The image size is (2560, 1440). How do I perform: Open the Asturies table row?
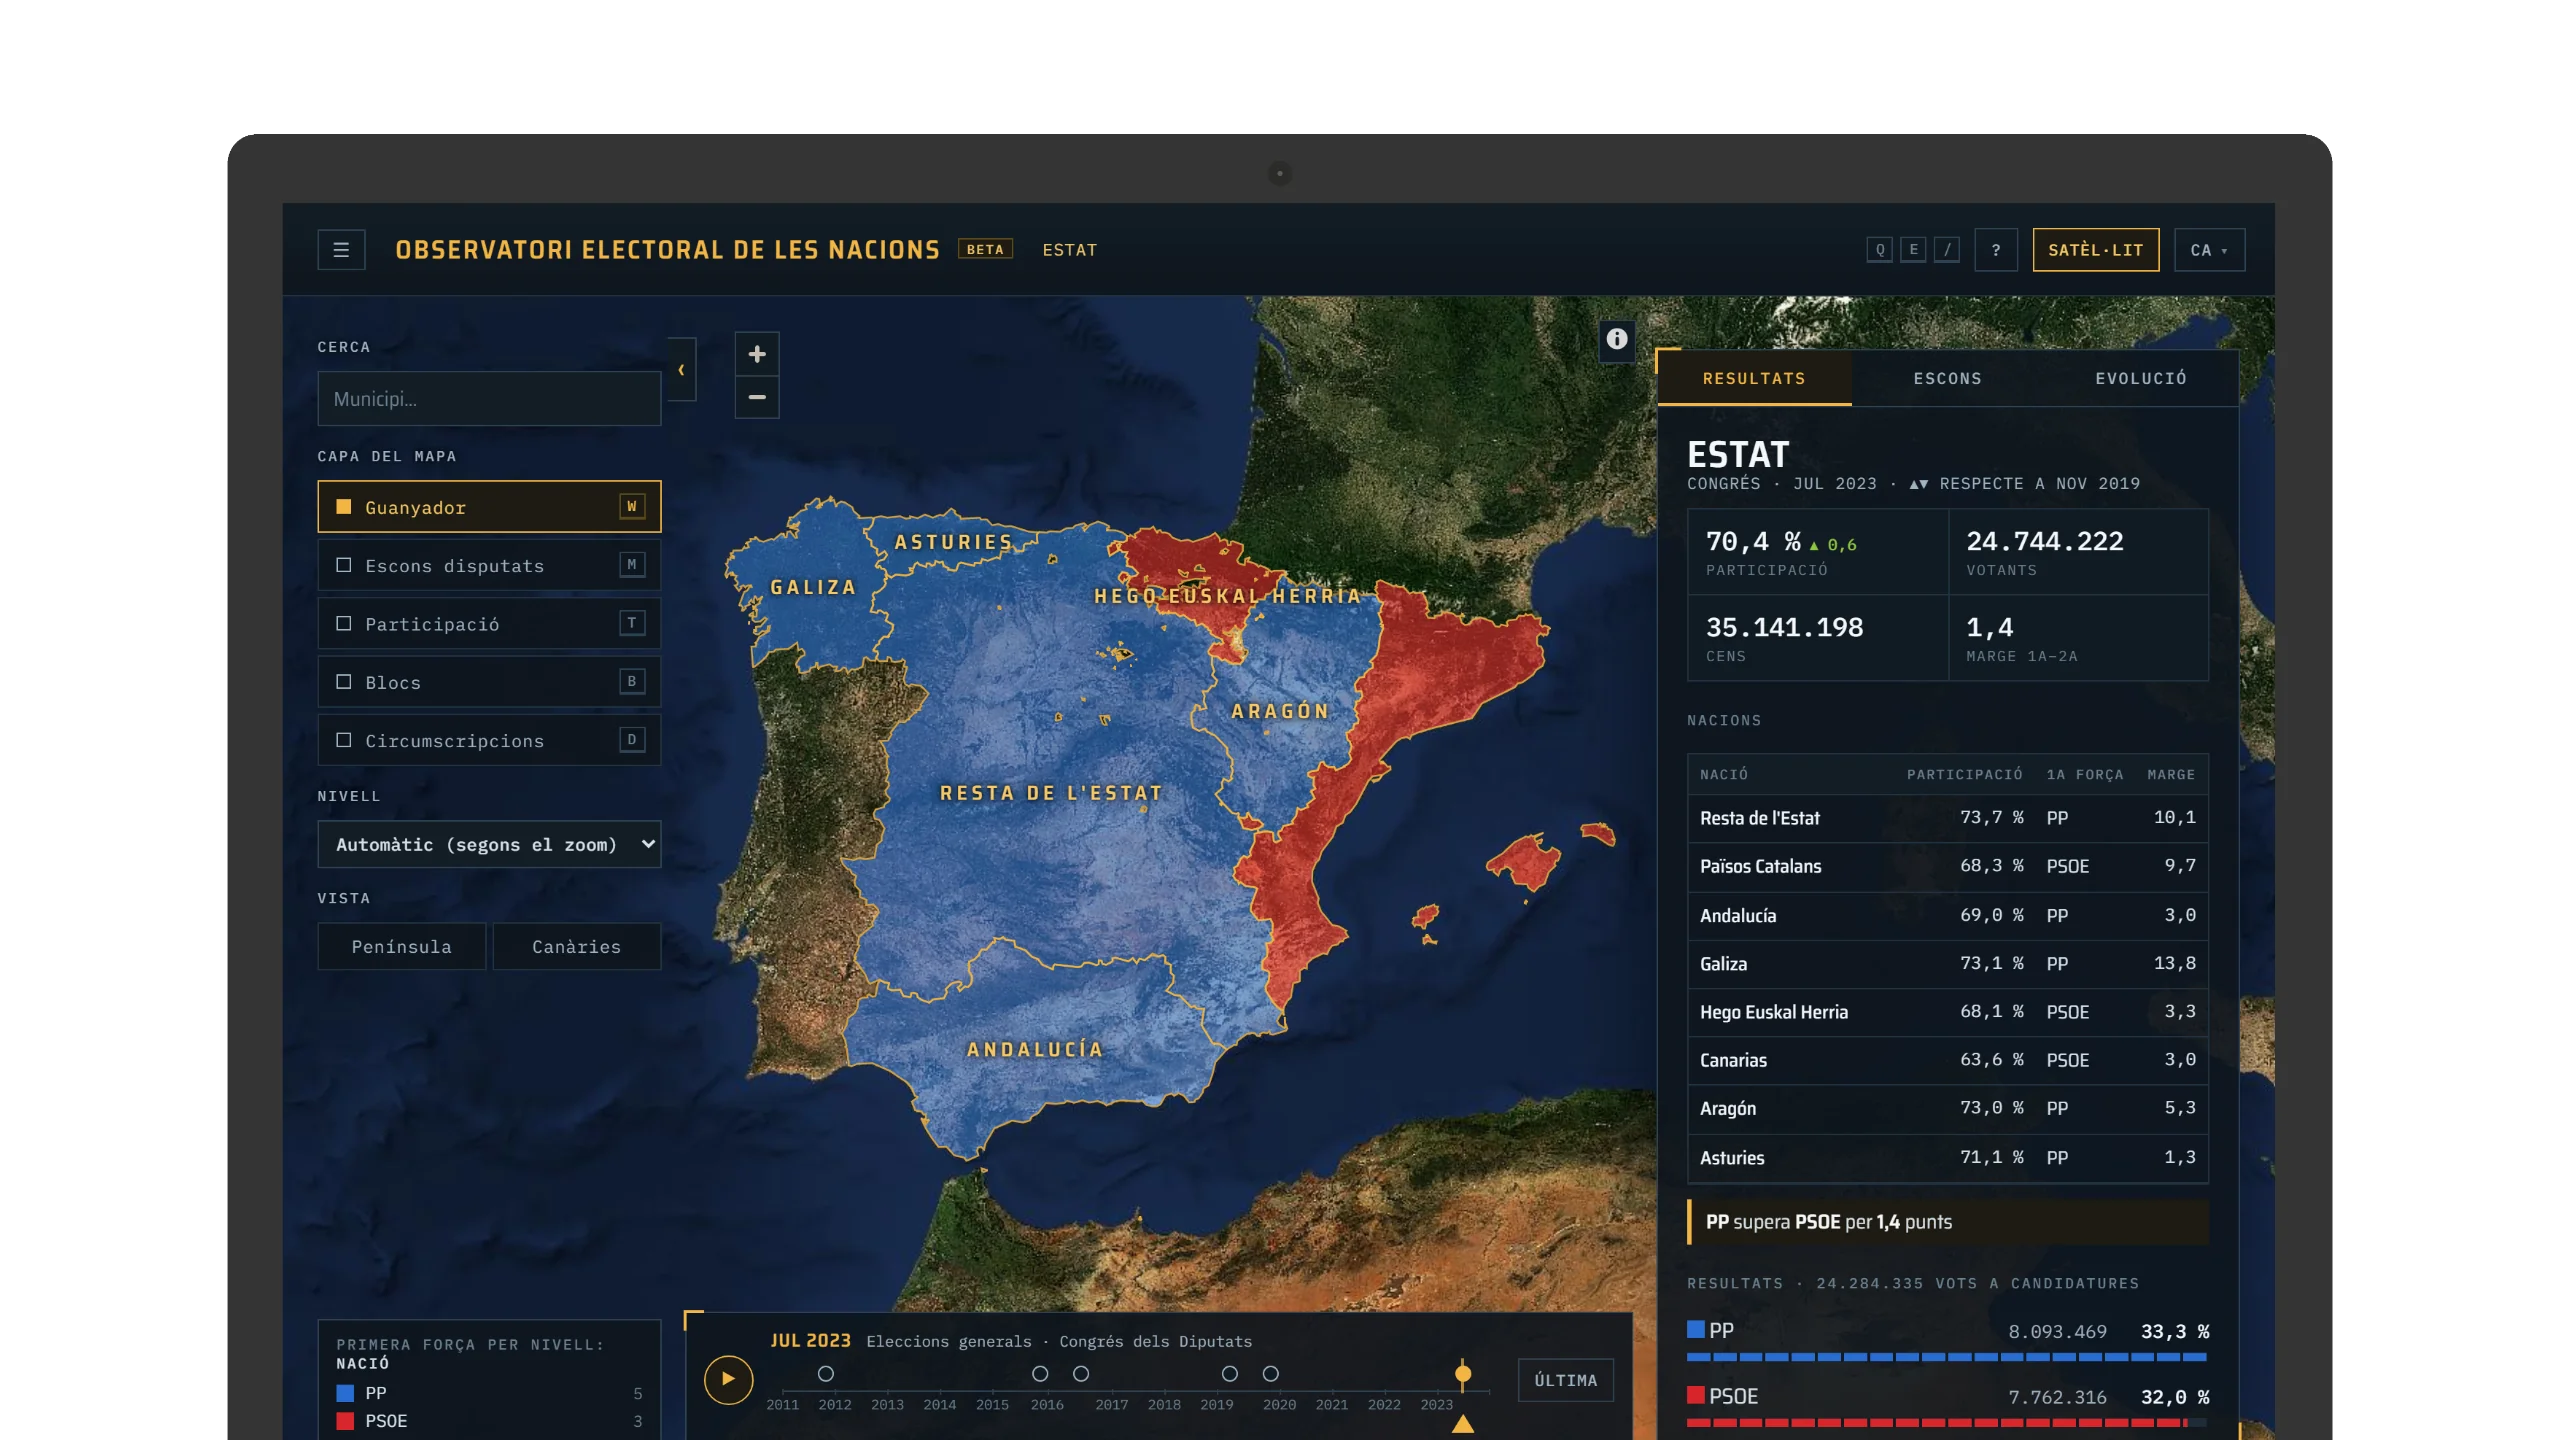tap(1947, 1157)
